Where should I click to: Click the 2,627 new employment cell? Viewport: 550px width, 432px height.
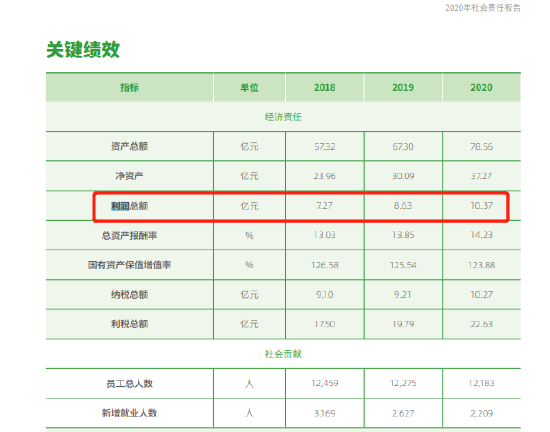pyautogui.click(x=403, y=413)
